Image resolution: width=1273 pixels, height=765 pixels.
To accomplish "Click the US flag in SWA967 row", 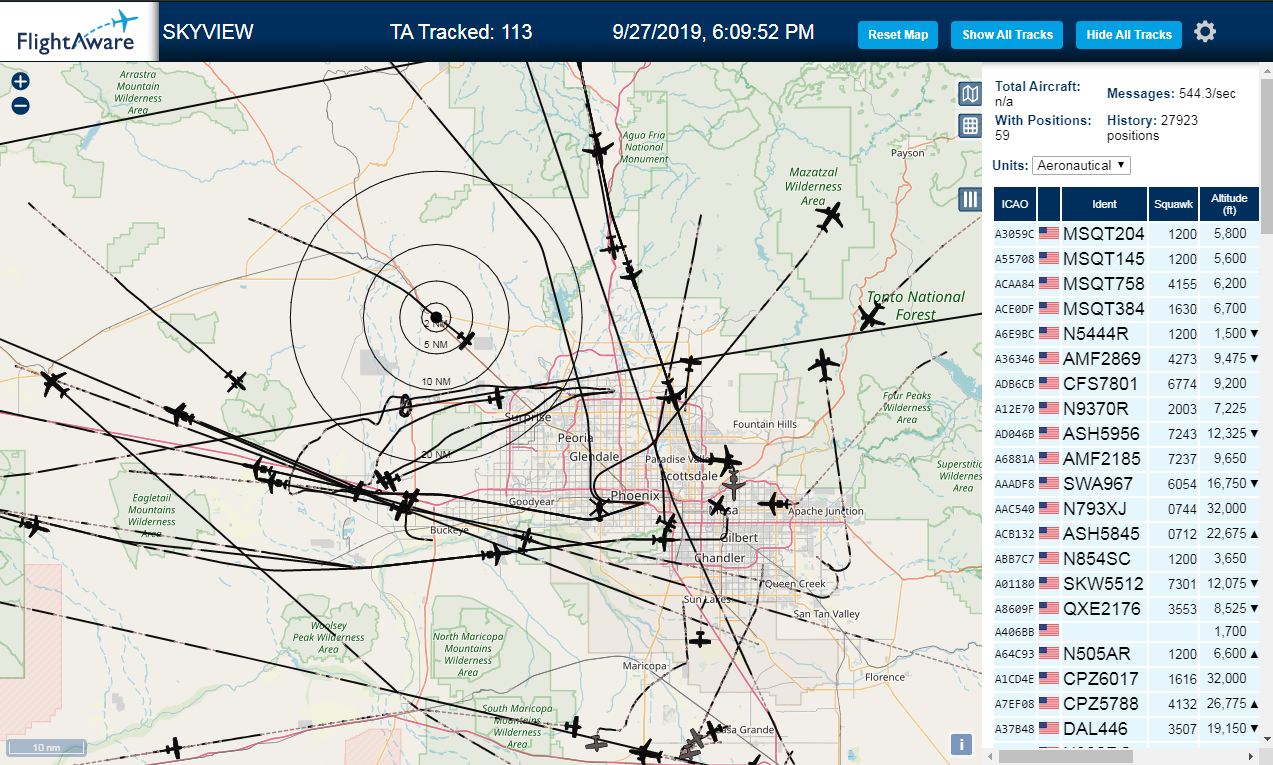I will pos(1049,484).
